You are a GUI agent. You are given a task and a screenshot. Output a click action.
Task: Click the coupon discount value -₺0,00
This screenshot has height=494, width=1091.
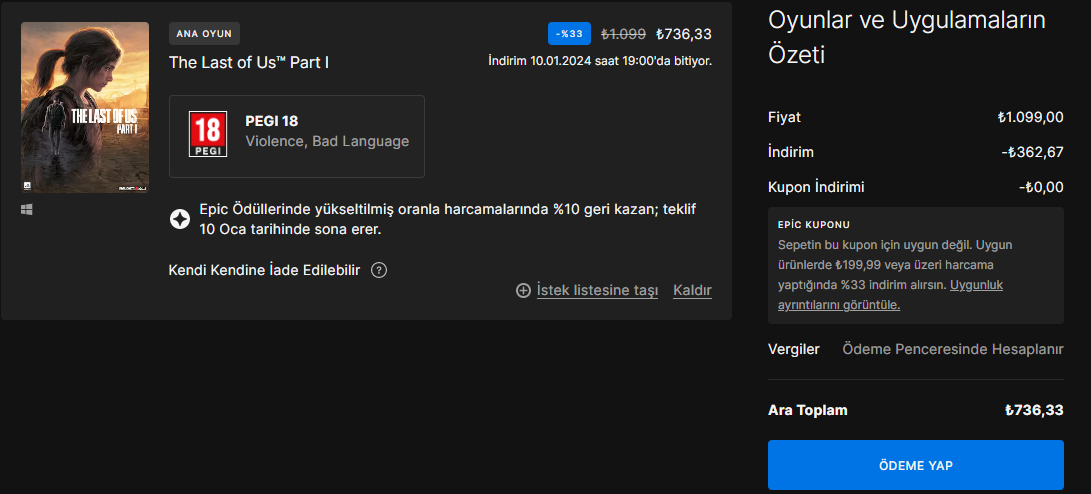[1041, 187]
